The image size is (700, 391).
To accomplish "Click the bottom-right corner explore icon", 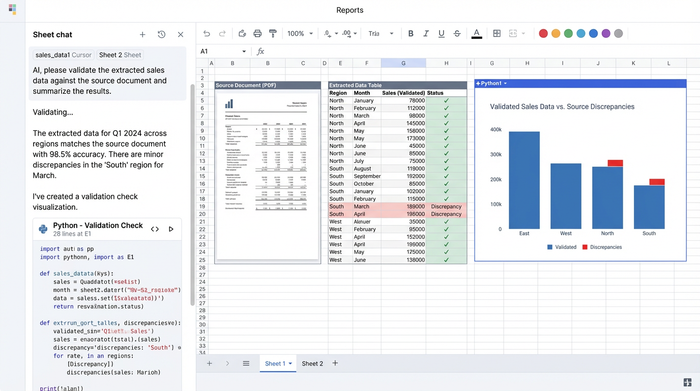I will [688, 383].
